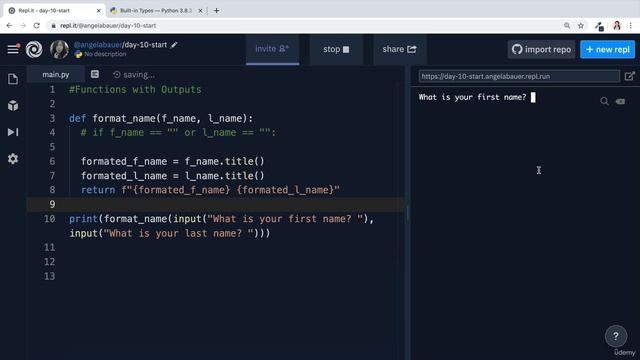640x360 pixels.
Task: Open the Files panel in sidebar
Action: point(13,79)
